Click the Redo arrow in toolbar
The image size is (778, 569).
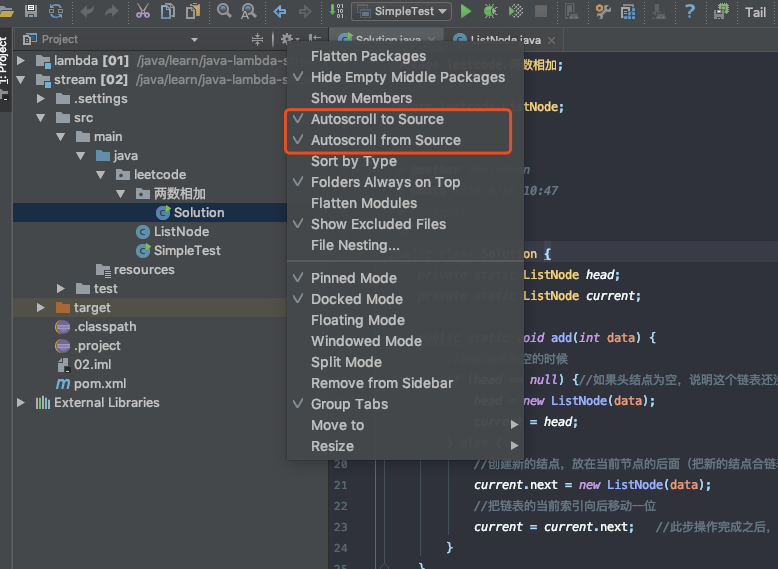[x=112, y=11]
